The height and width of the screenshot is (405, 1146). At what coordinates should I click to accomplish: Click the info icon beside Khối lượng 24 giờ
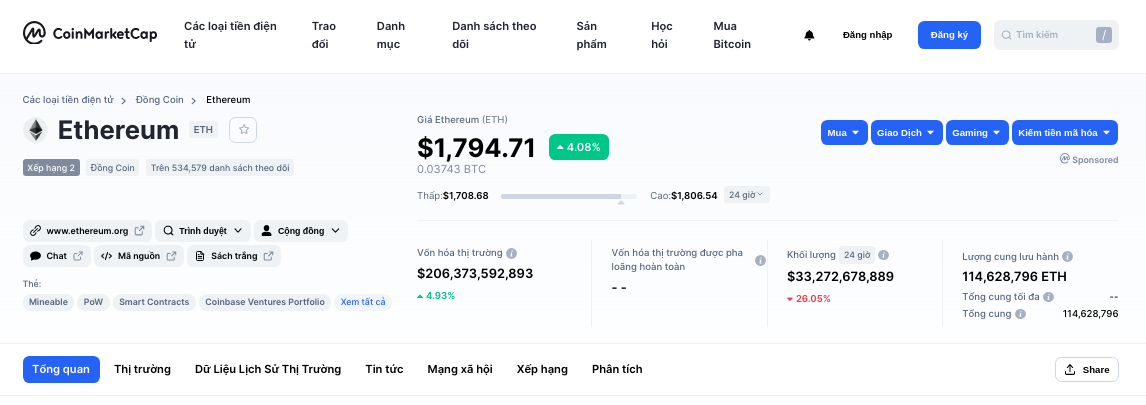[884, 255]
